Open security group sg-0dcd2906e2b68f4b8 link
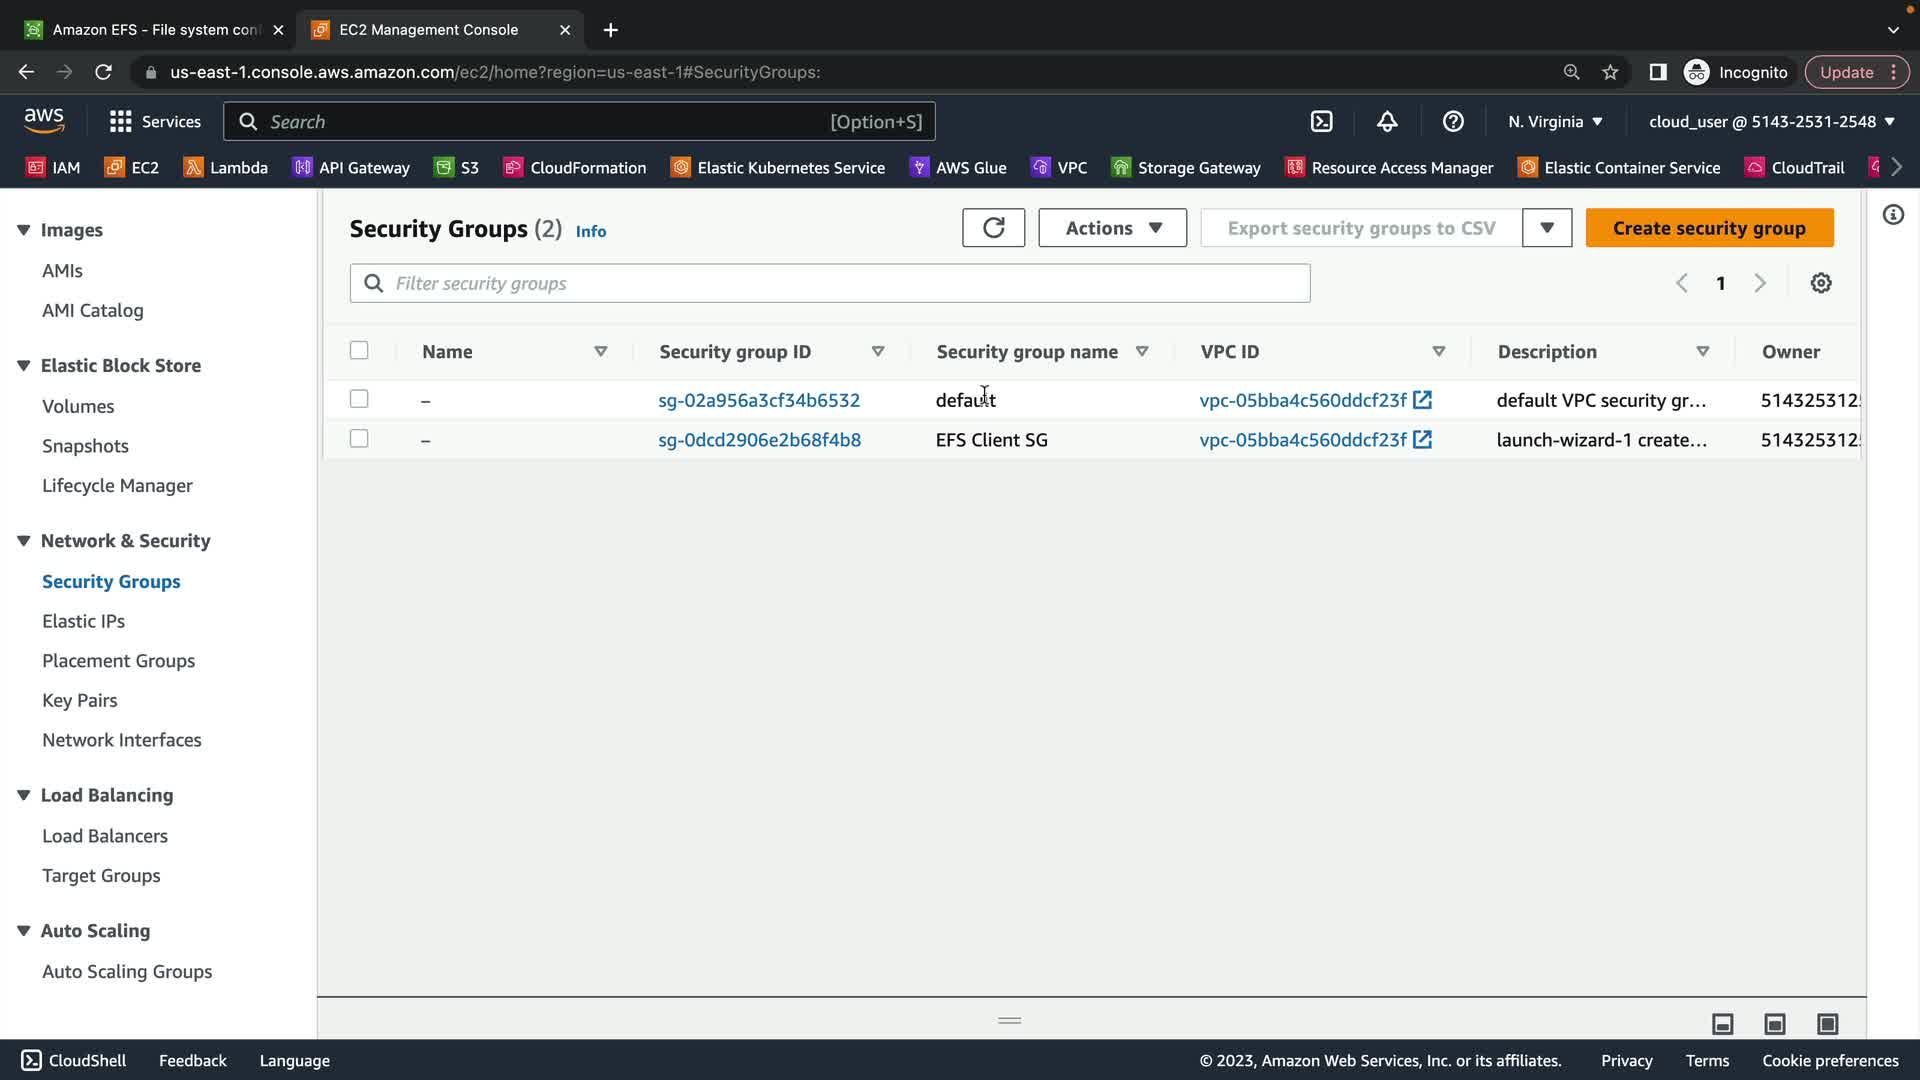This screenshot has width=1920, height=1080. tap(759, 440)
